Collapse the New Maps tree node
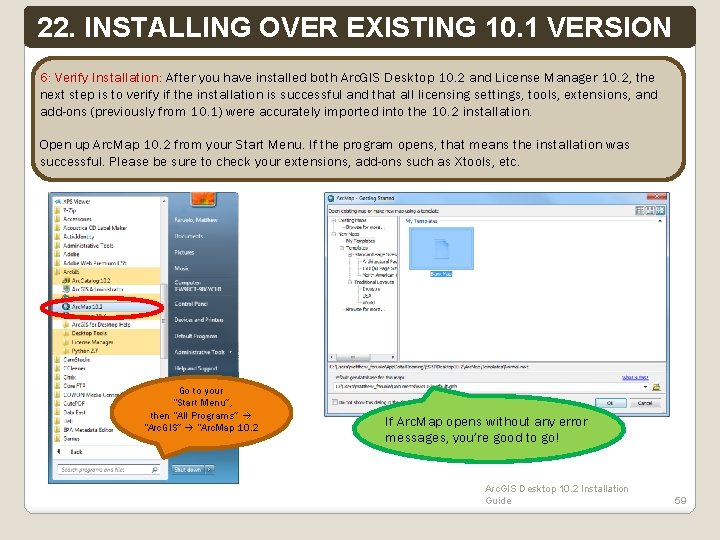This screenshot has height=540, width=720. tap(333, 234)
